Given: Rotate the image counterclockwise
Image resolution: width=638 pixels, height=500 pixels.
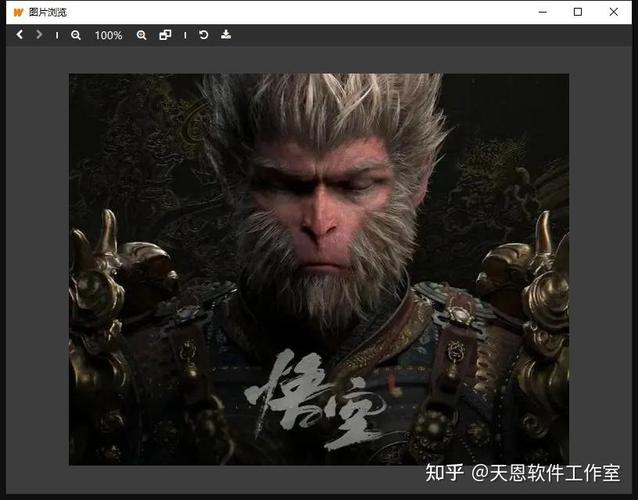Looking at the screenshot, I should pos(203,35).
